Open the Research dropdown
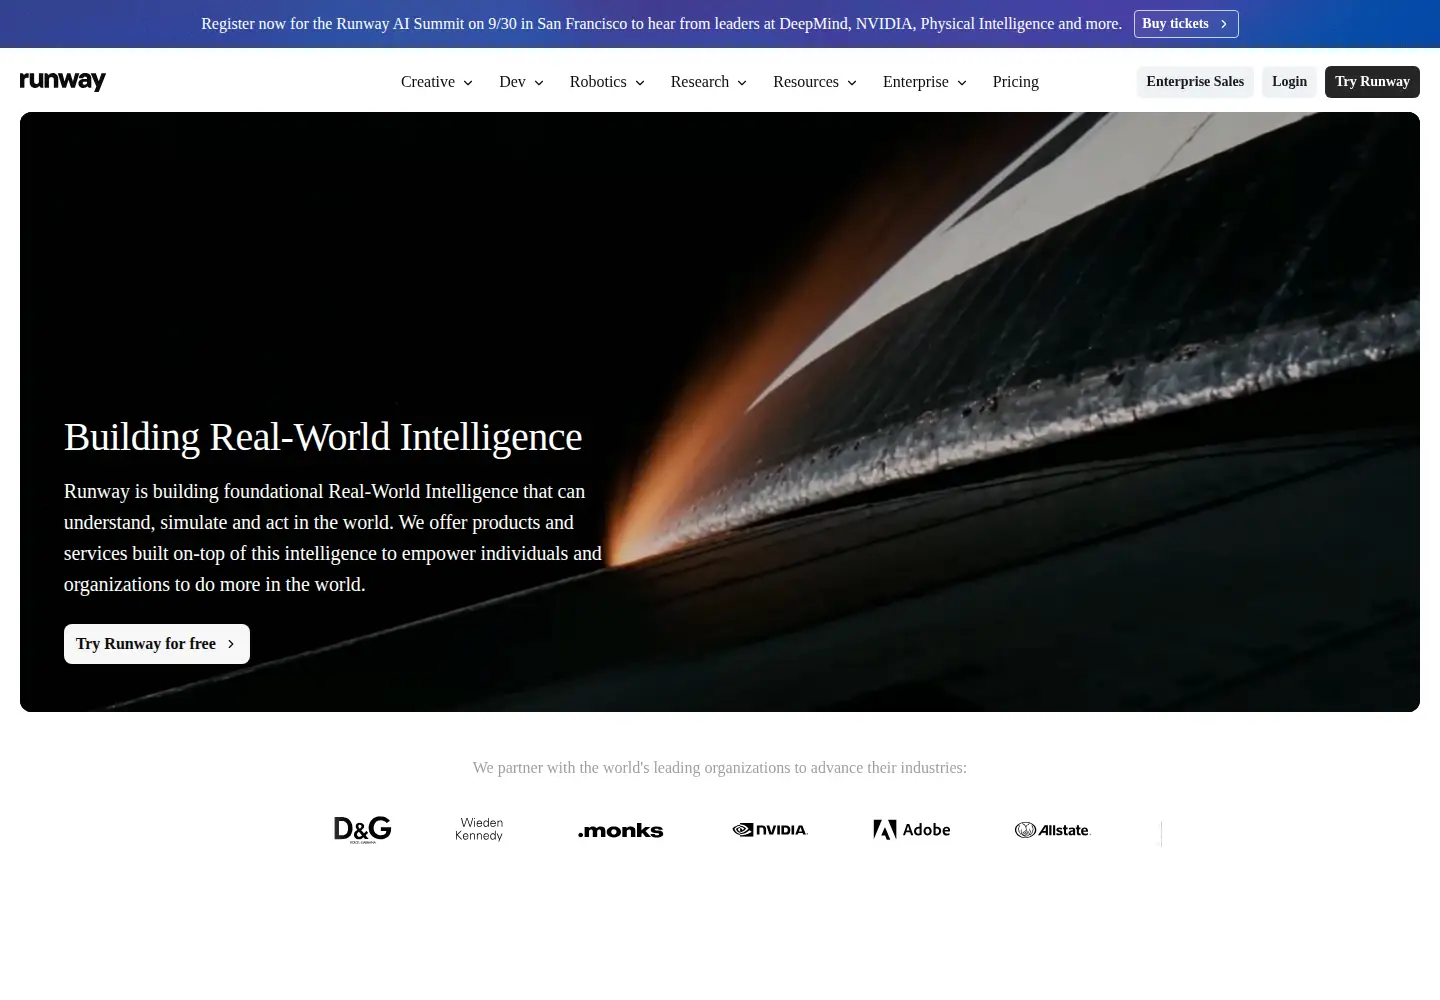Screen dimensions: 1440x1000 (709, 82)
